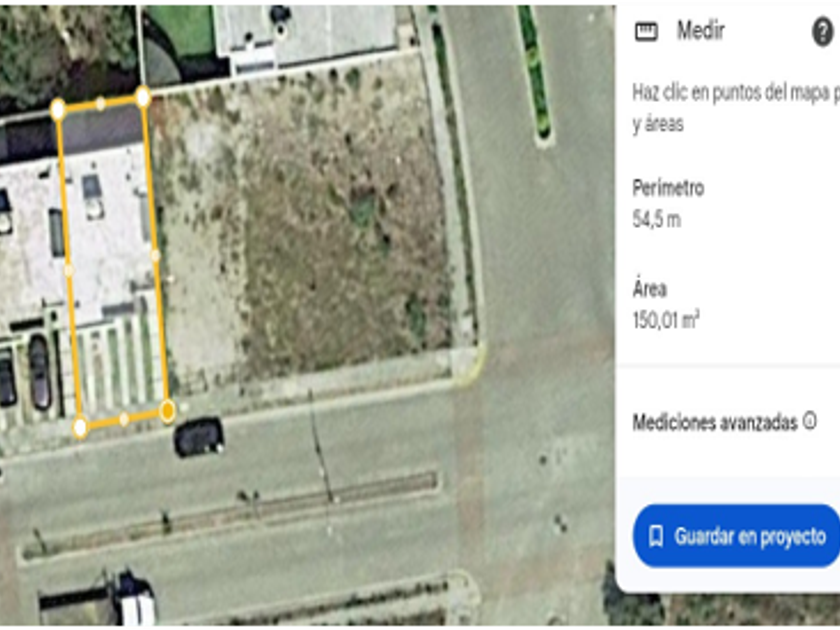Viewport: 840px width, 630px height.
Task: Click the Guardar en proyecto button
Action: (736, 535)
